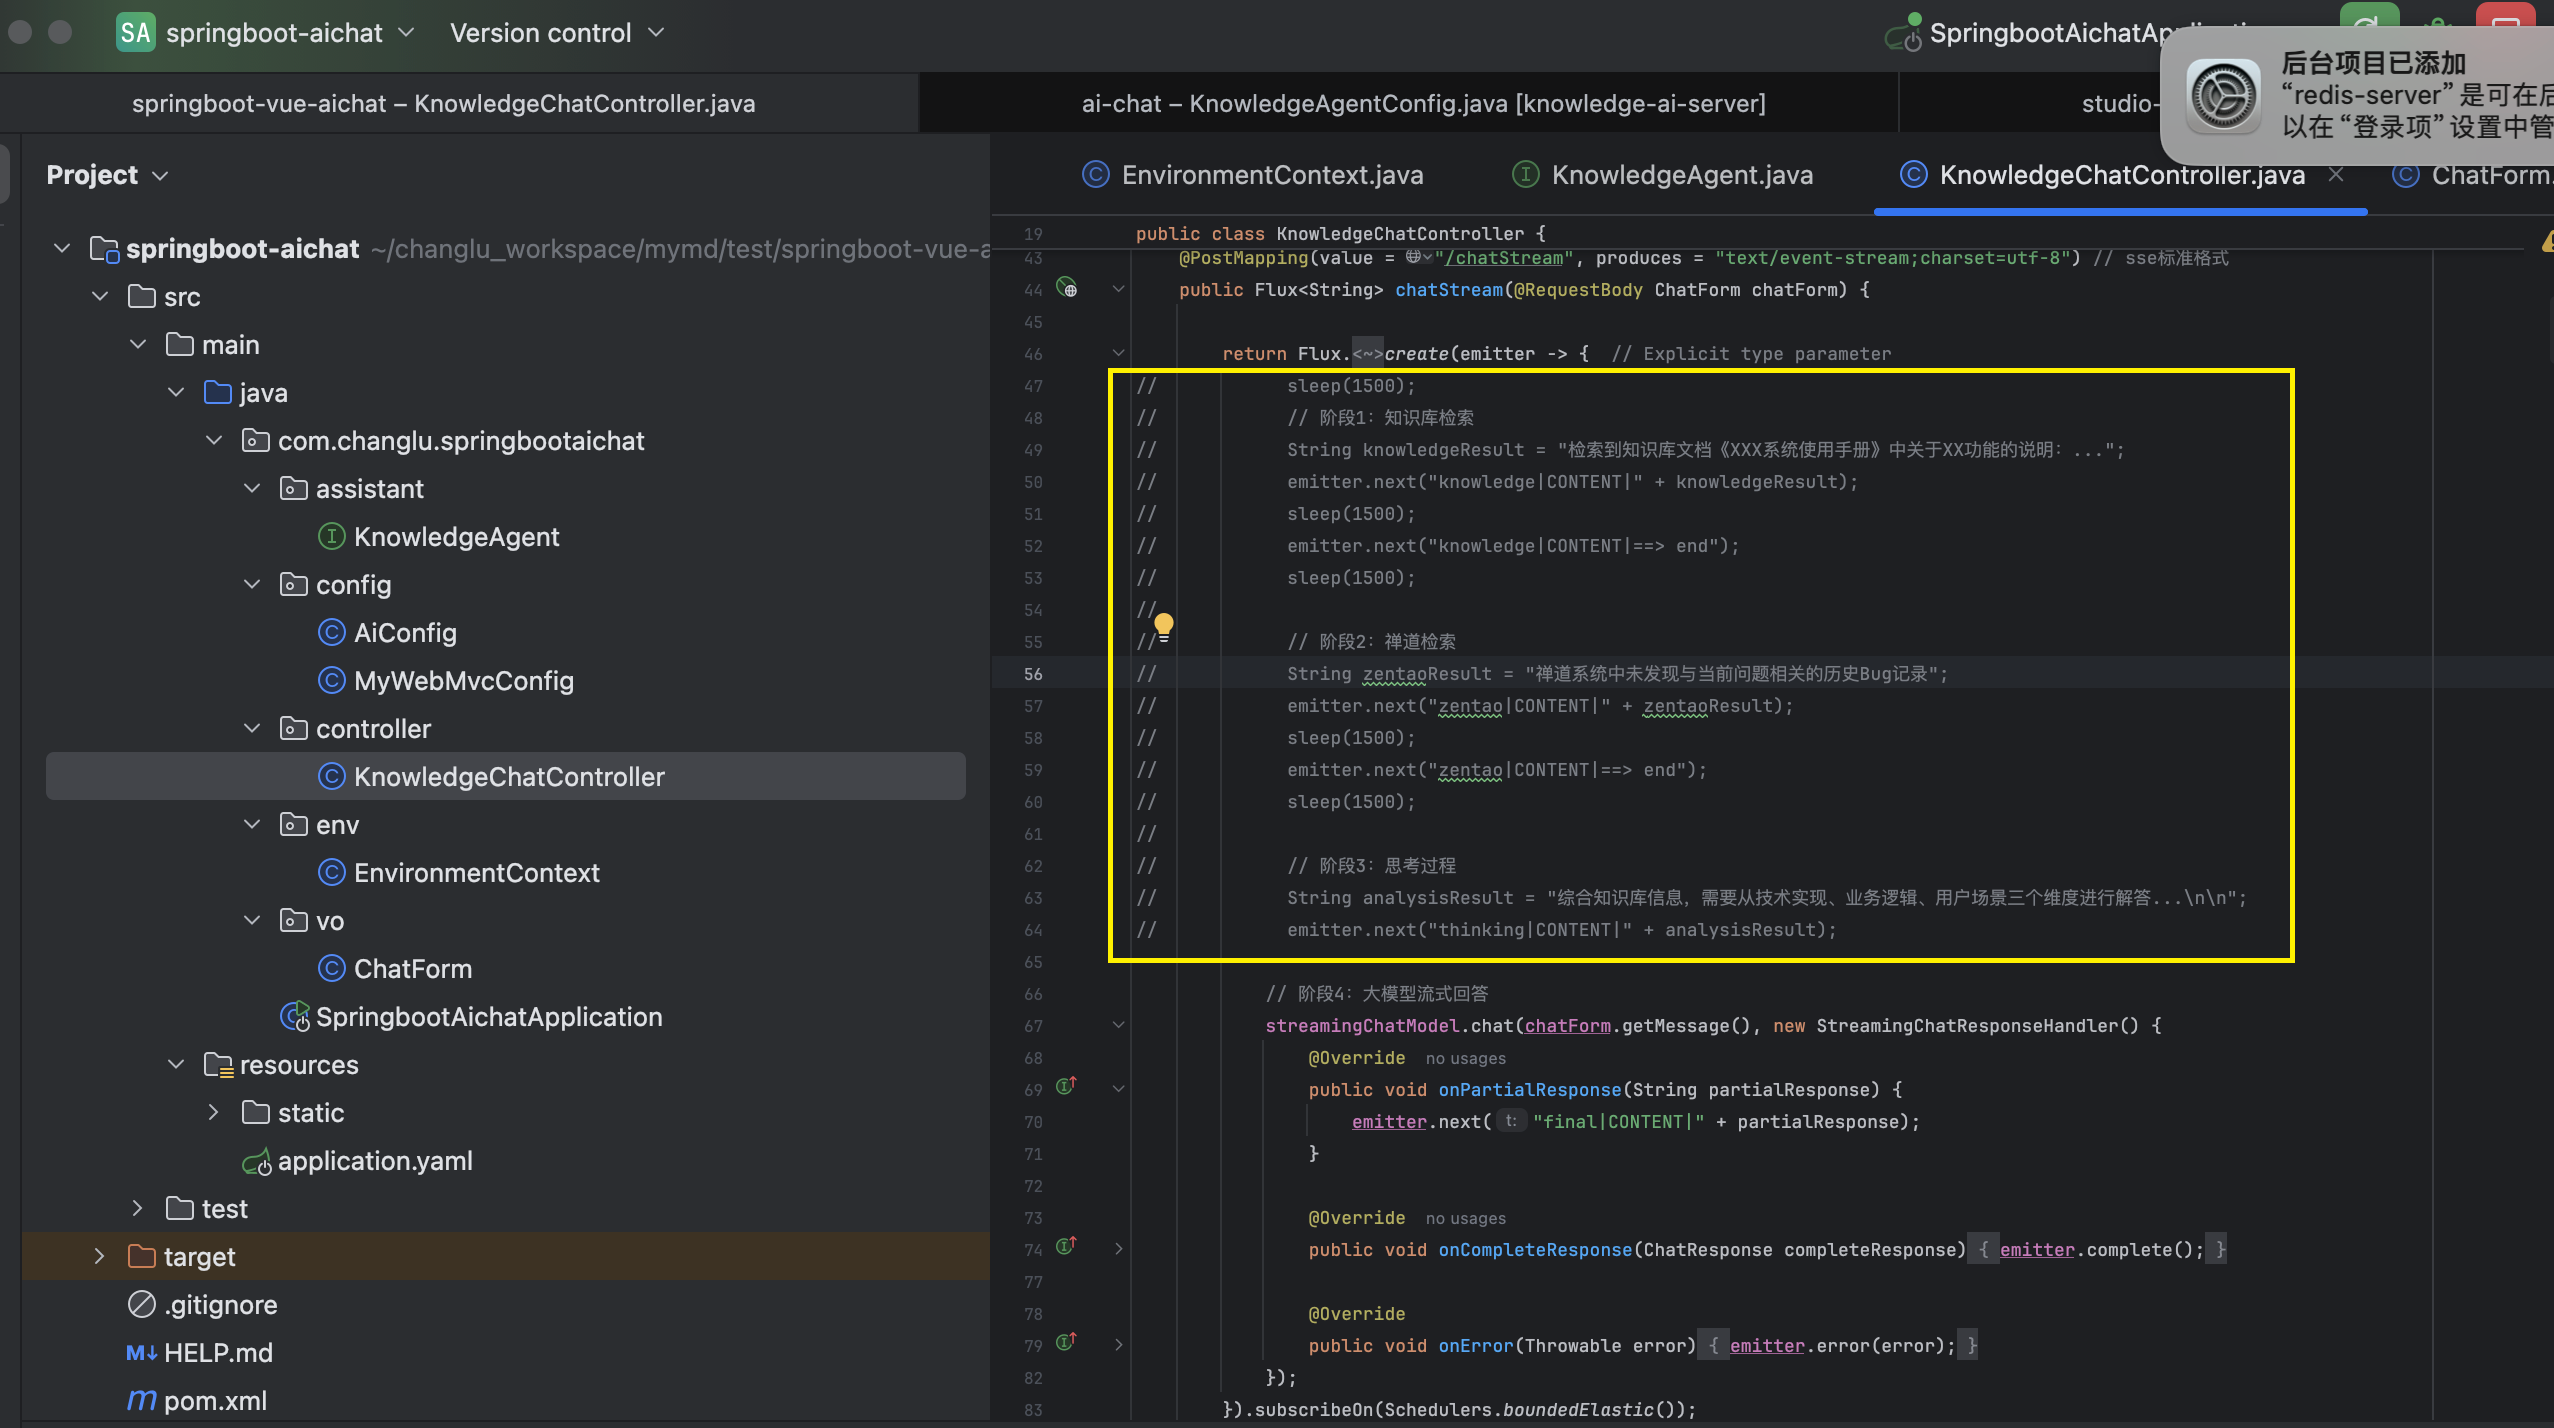Open the EnvironmentContext.java editor tab

coord(1252,175)
